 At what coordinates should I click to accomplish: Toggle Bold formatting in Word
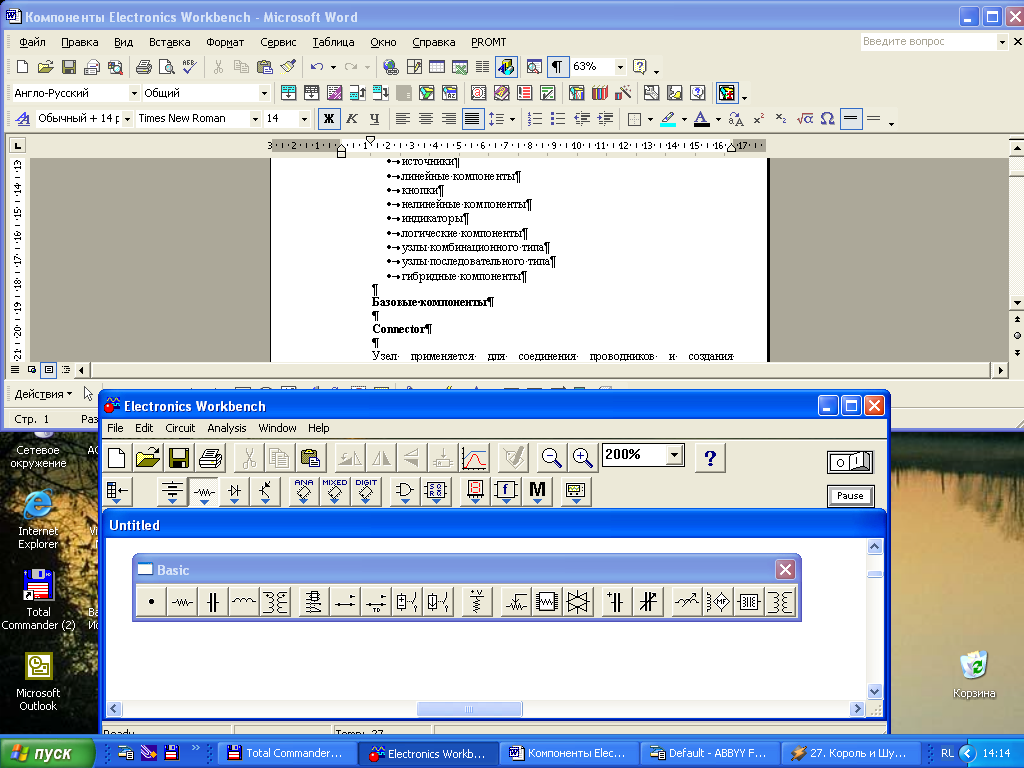coord(328,118)
